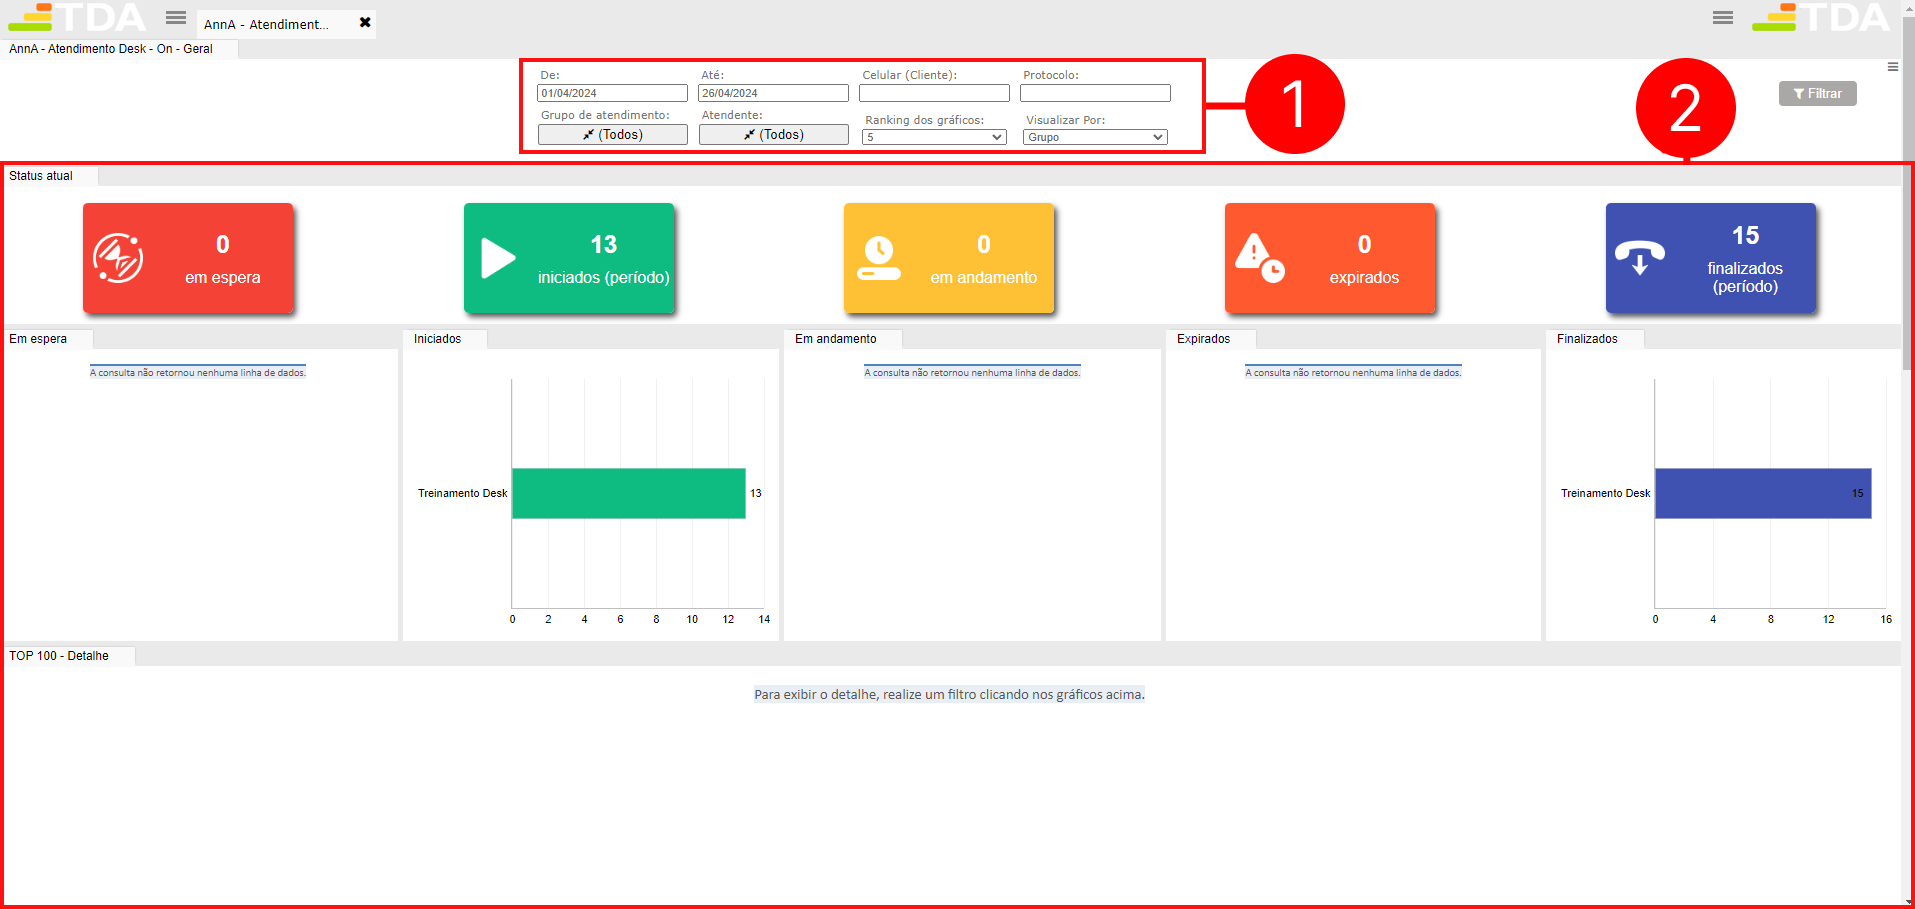
Task: Click the scrollbar down arrow at bottom right
Action: pos(1908,902)
